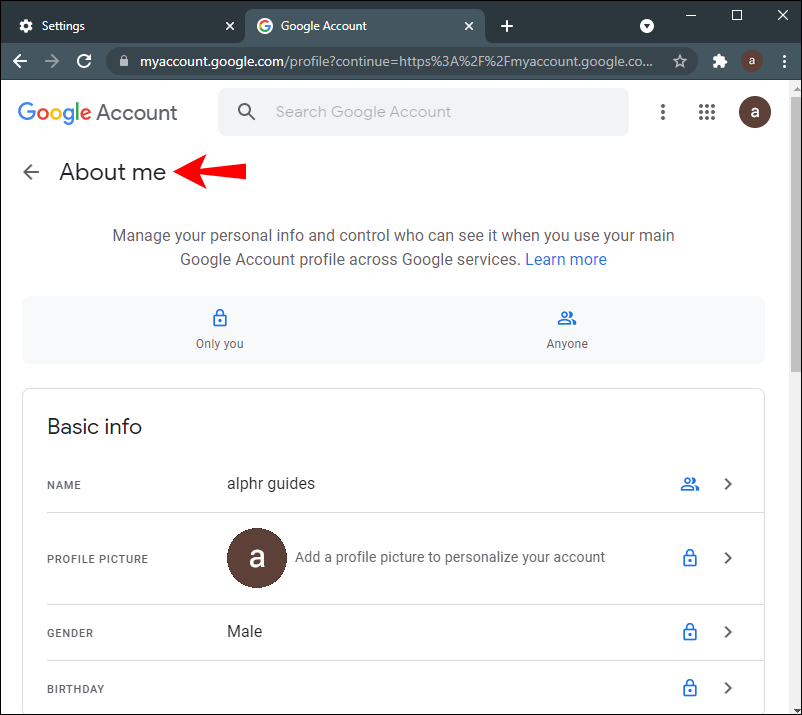Click the people visibility icon for Name
802x715 pixels.
pos(689,484)
